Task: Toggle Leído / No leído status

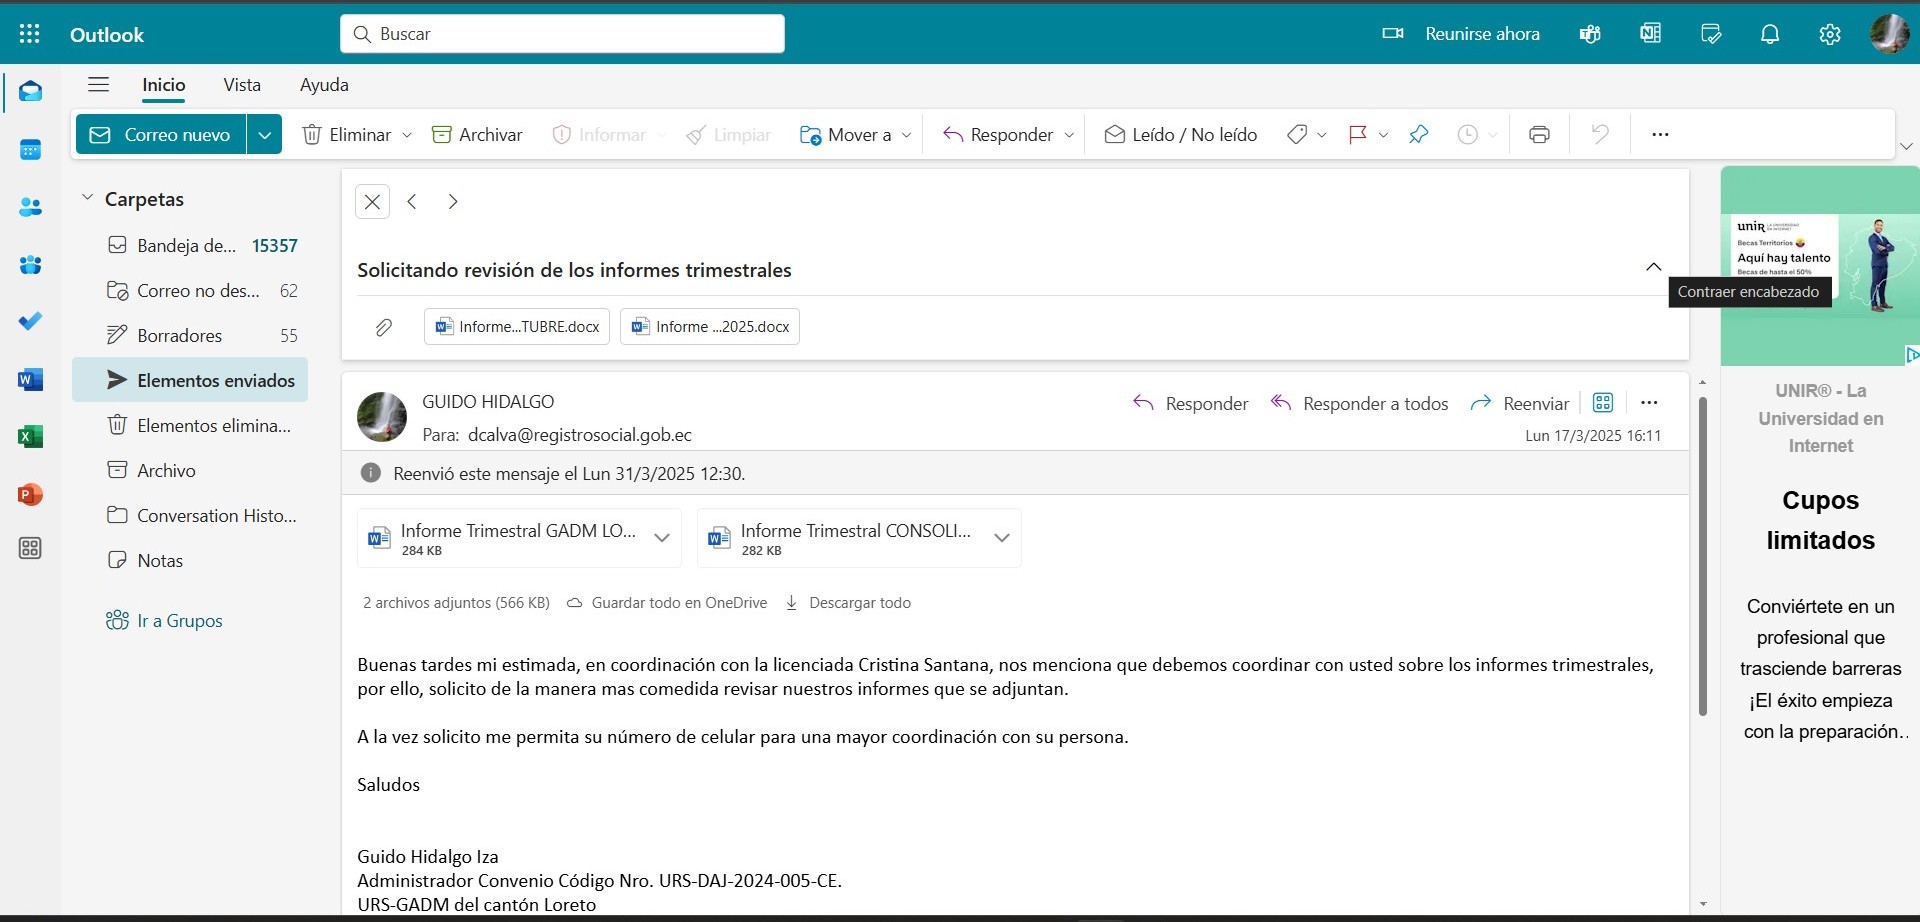Action: pos(1180,135)
